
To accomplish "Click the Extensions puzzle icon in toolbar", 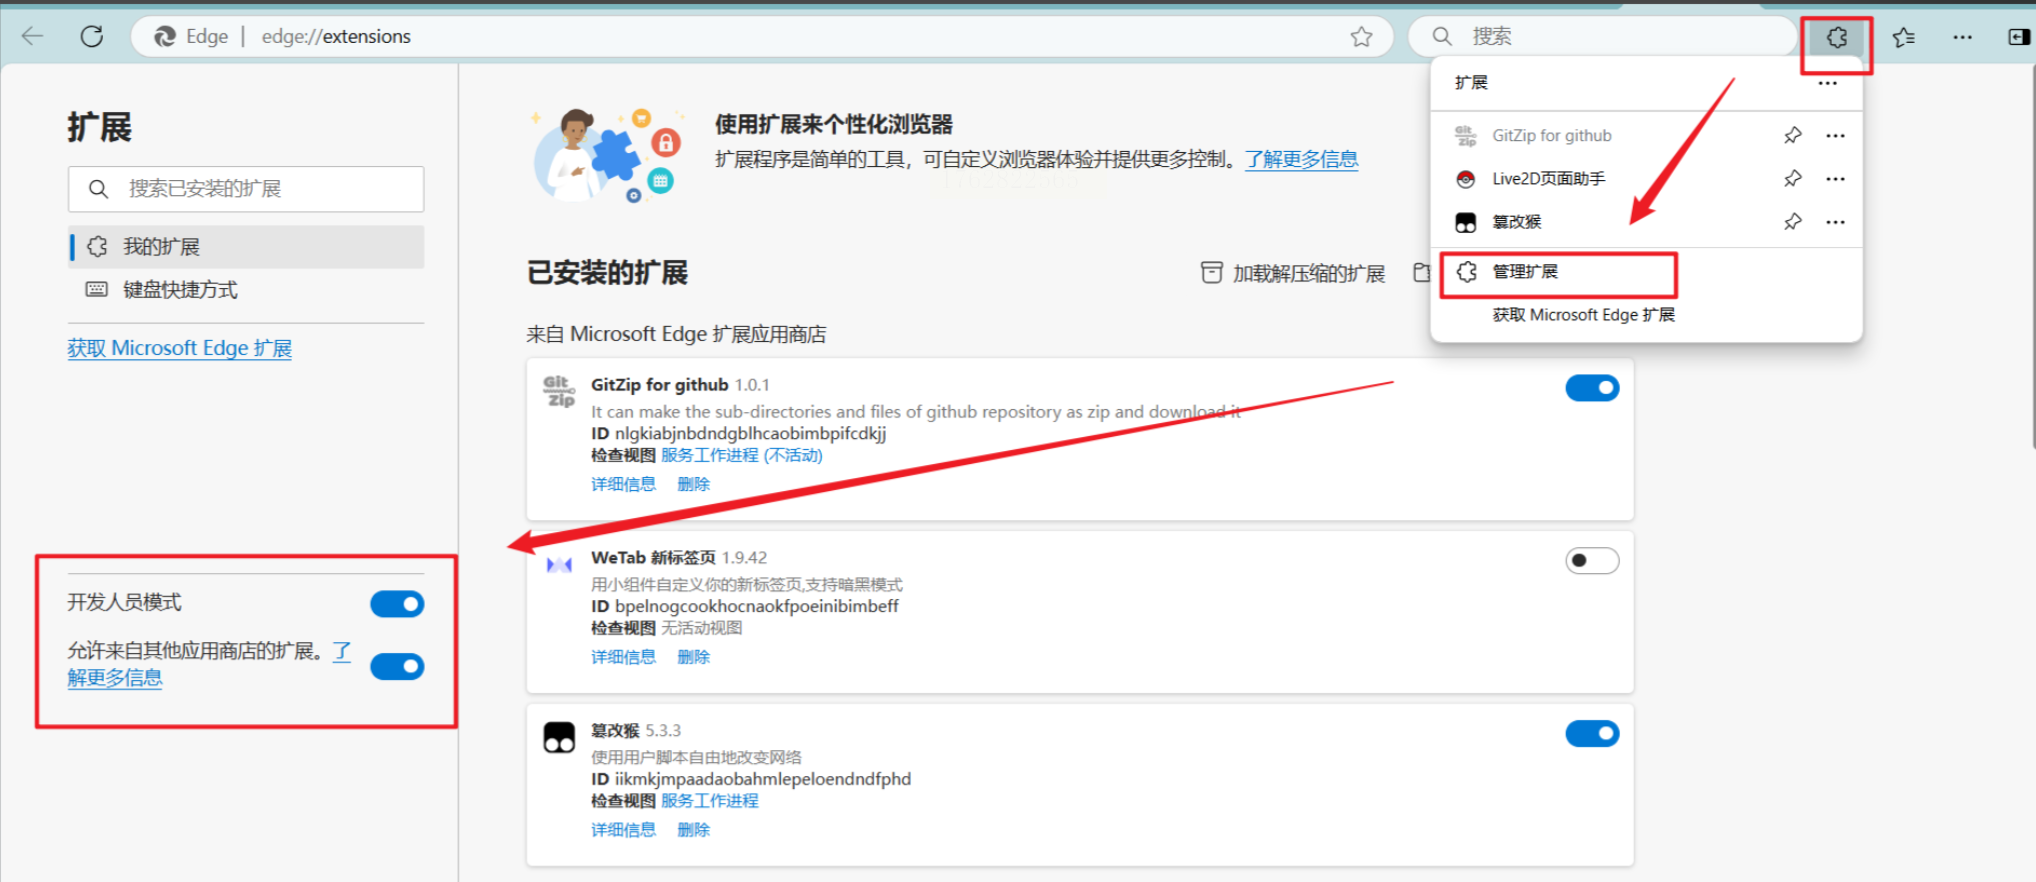I will tap(1837, 37).
